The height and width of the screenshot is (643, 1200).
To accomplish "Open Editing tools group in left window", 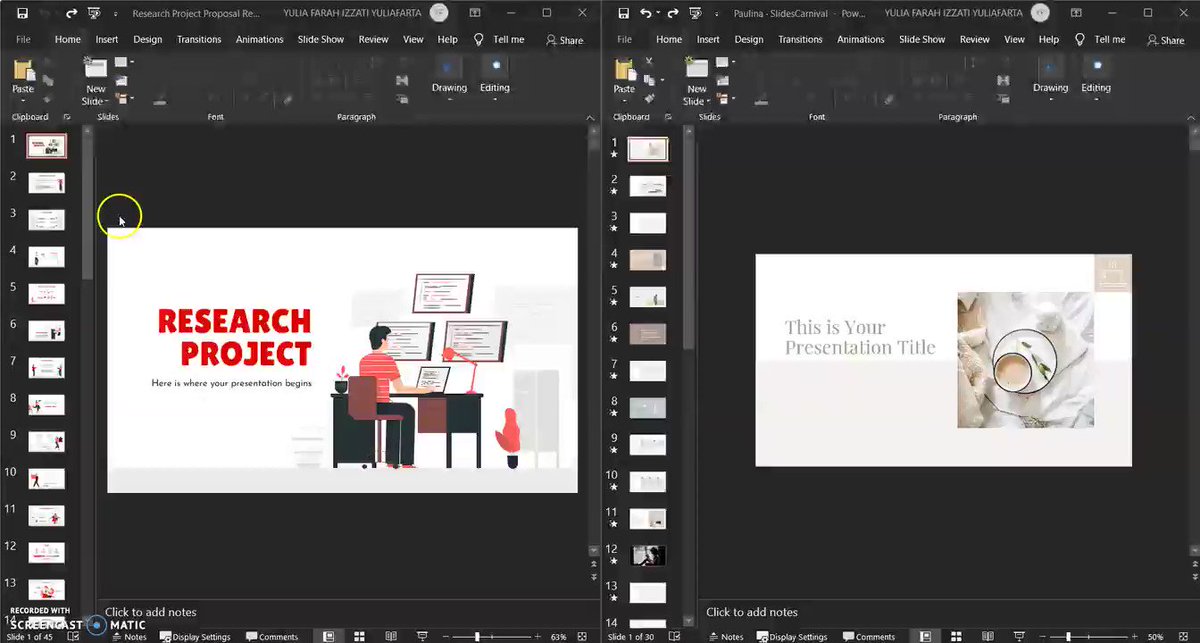I will point(495,76).
